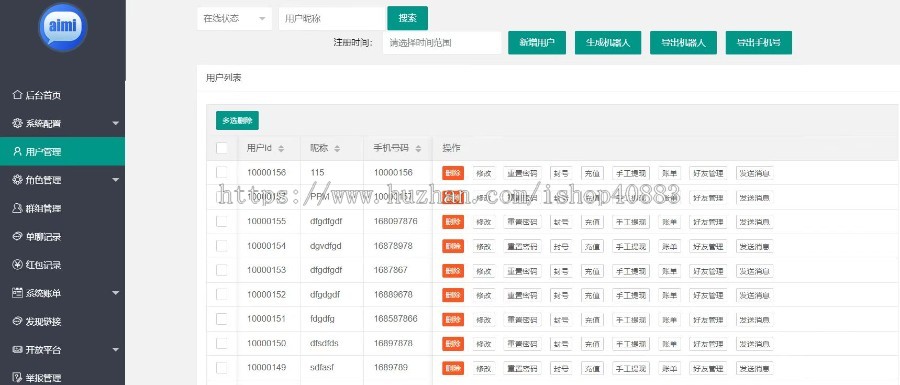
Task: Click the yen icon beside 红包记录
Action: pyautogui.click(x=17, y=265)
